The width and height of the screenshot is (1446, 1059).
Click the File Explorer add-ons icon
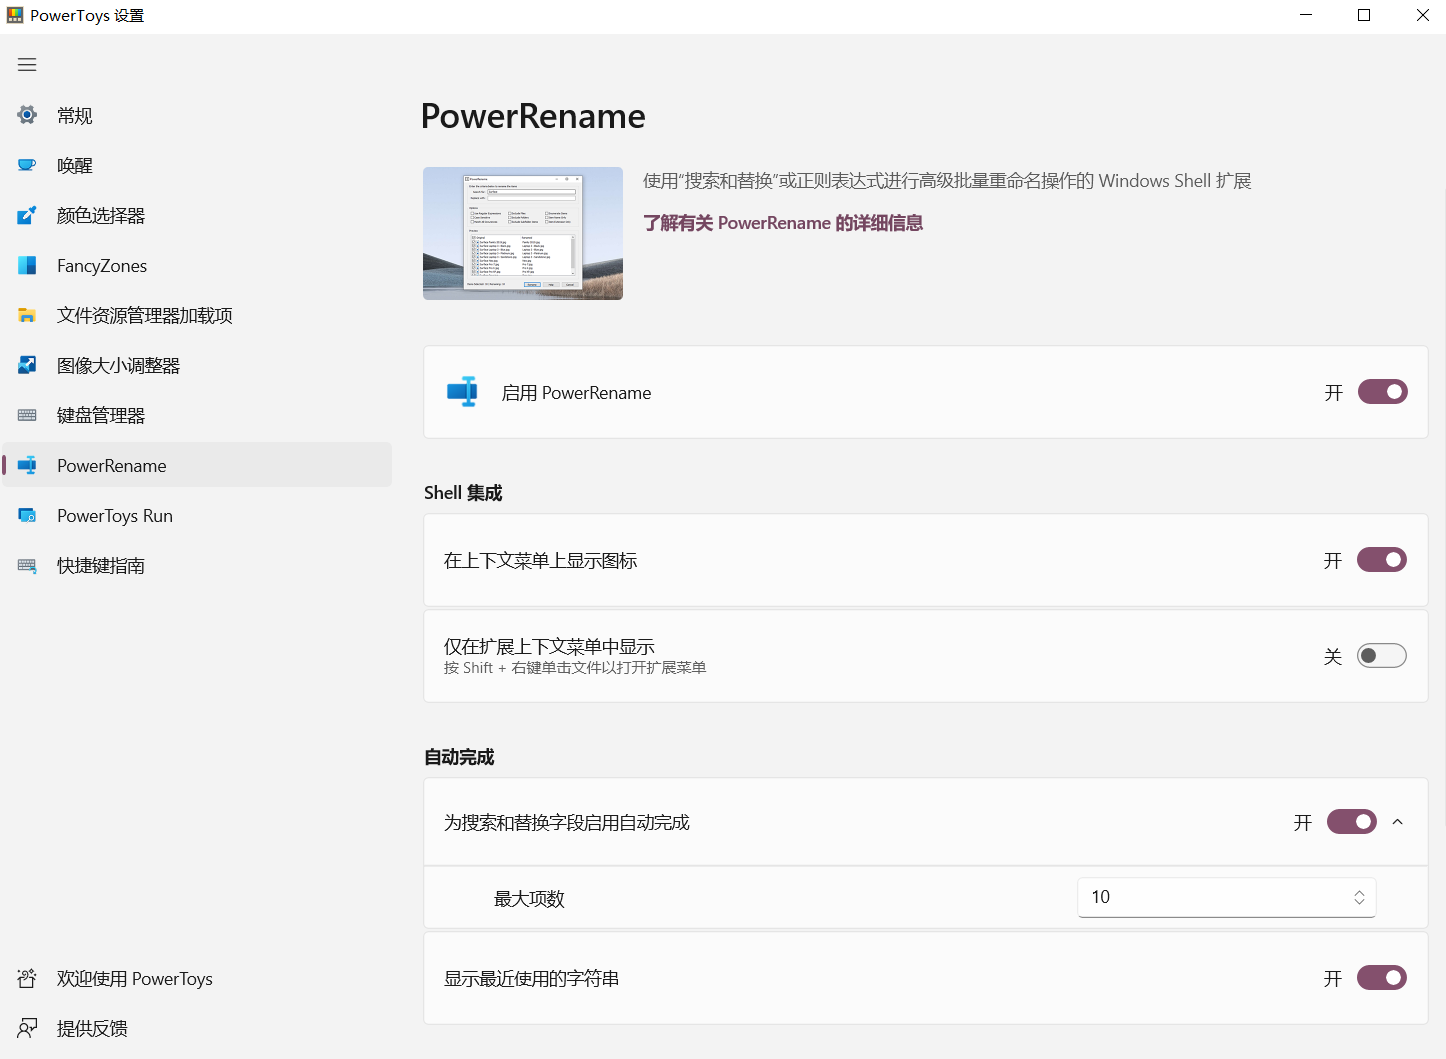[27, 315]
